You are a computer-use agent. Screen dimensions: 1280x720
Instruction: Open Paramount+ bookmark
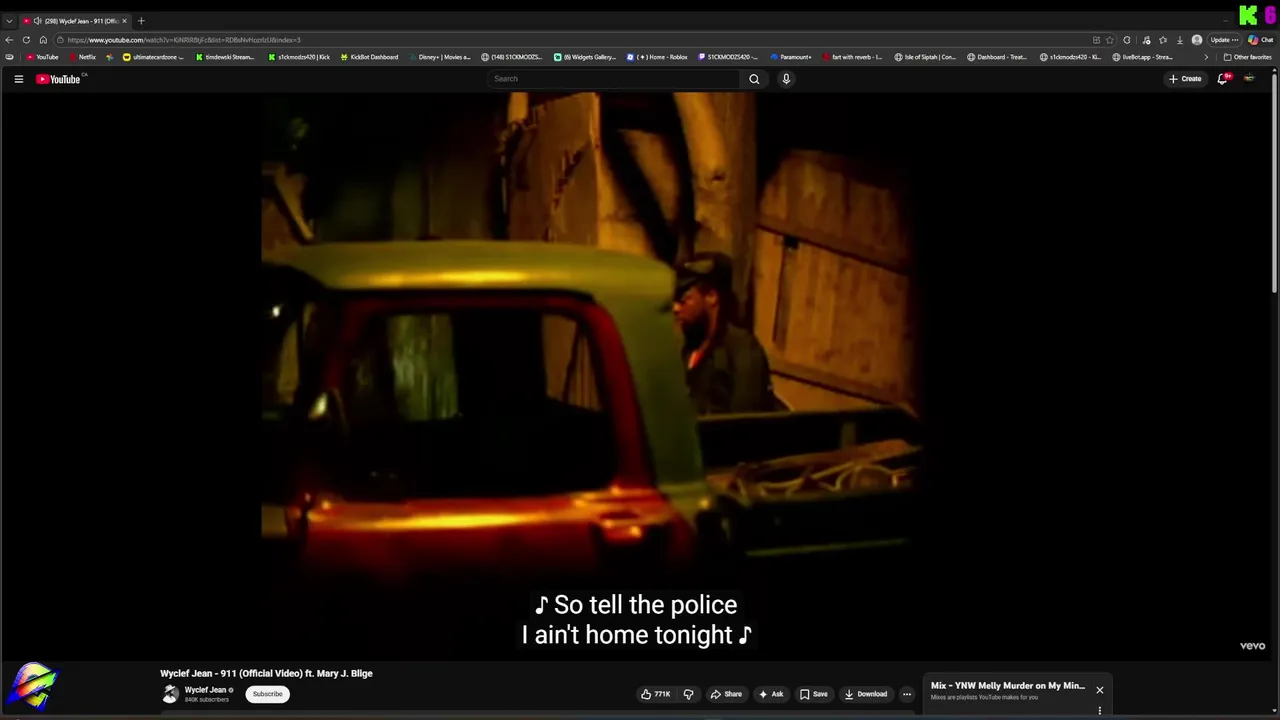click(x=790, y=57)
